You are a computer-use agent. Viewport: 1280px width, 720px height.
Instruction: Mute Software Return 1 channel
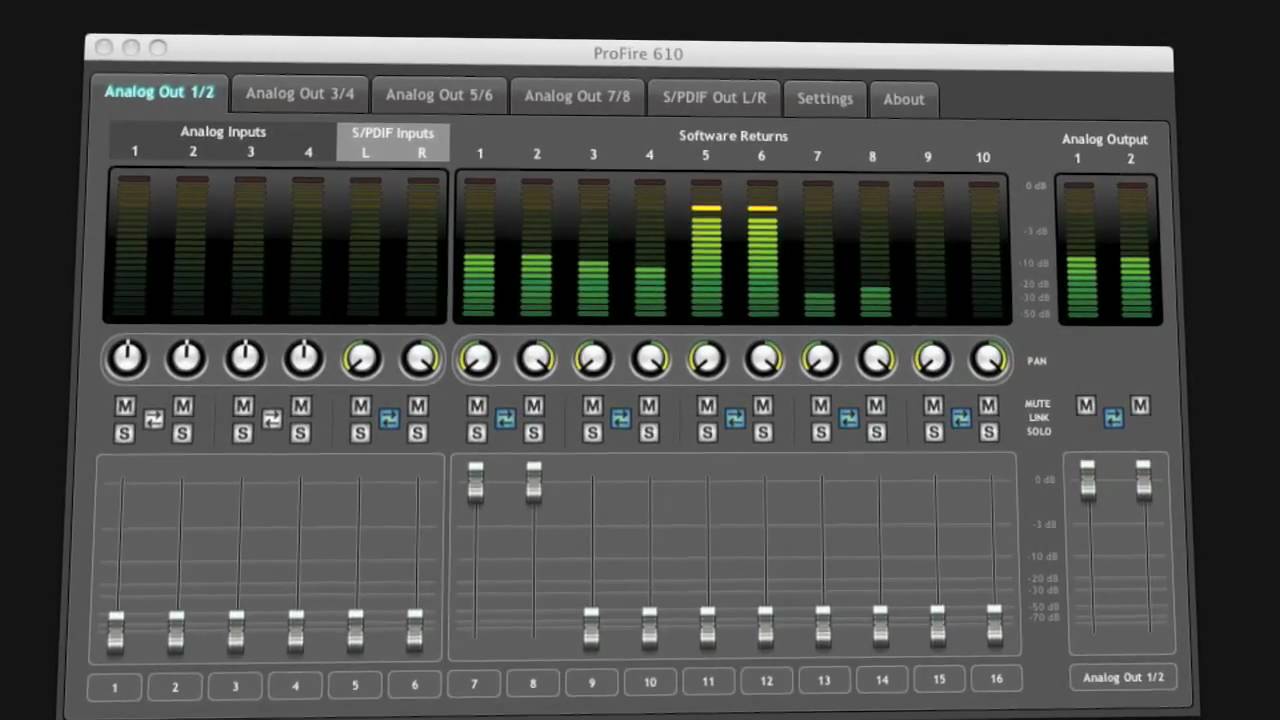[x=477, y=406]
